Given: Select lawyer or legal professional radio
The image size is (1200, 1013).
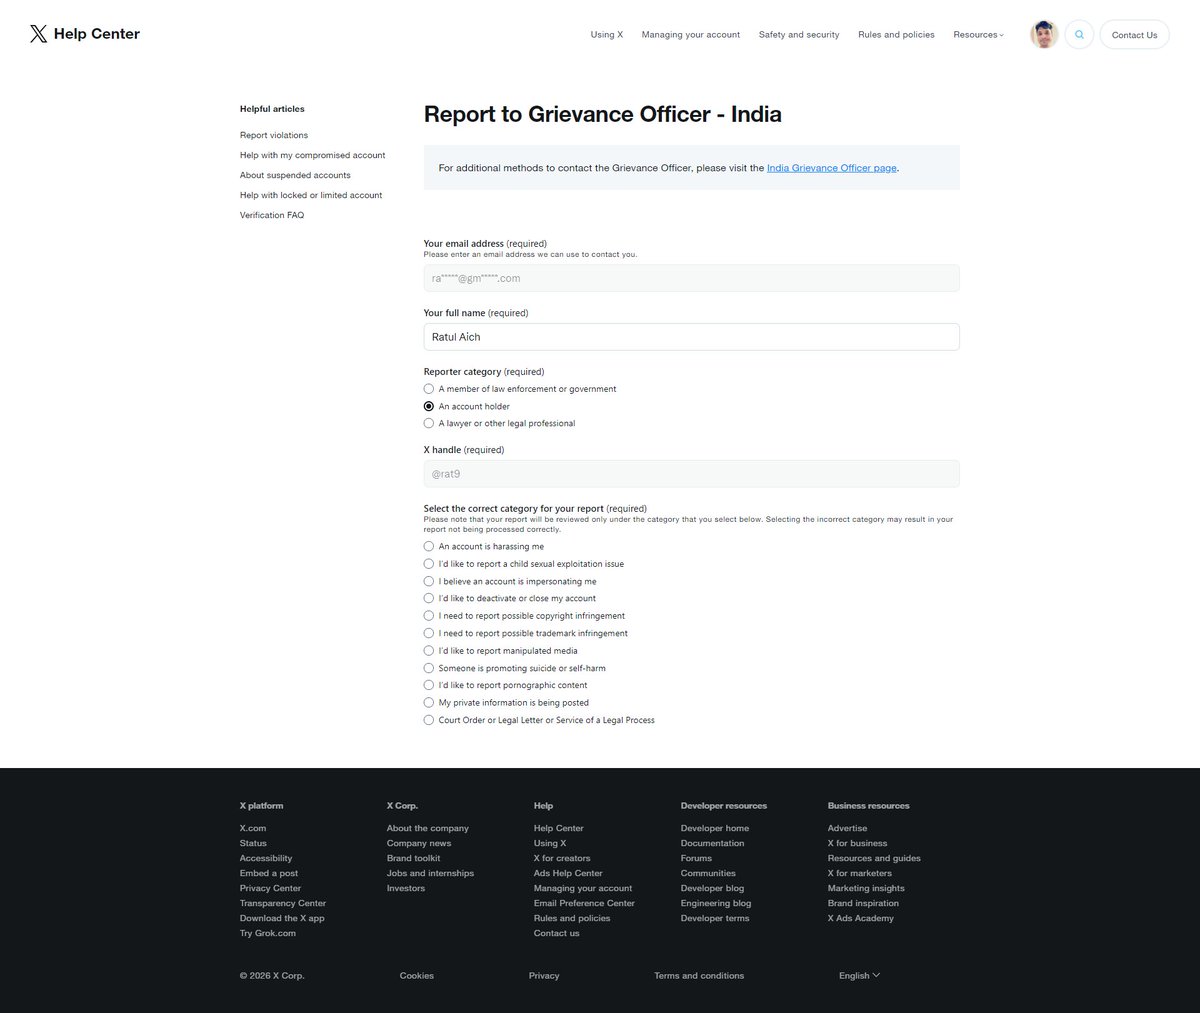Looking at the screenshot, I should [429, 423].
